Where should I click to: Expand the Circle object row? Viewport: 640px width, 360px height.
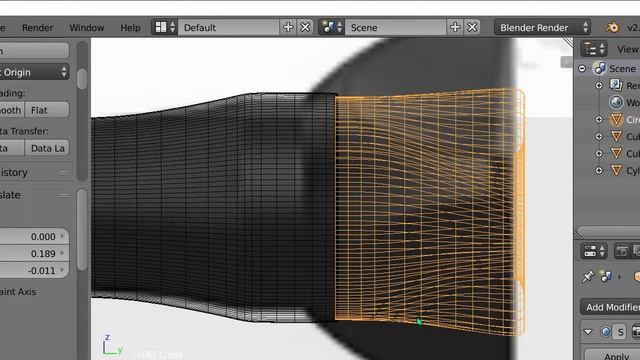(x=599, y=119)
